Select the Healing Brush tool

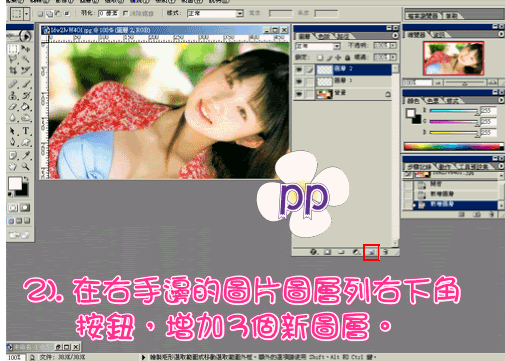pos(13,84)
